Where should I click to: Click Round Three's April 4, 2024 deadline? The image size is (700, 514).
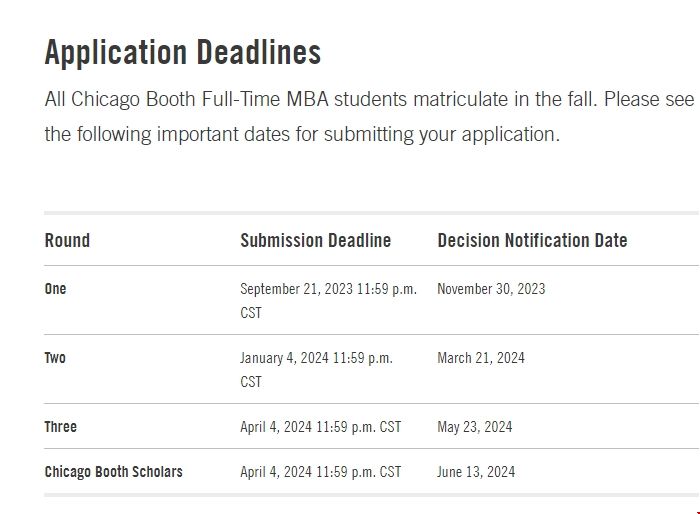320,427
